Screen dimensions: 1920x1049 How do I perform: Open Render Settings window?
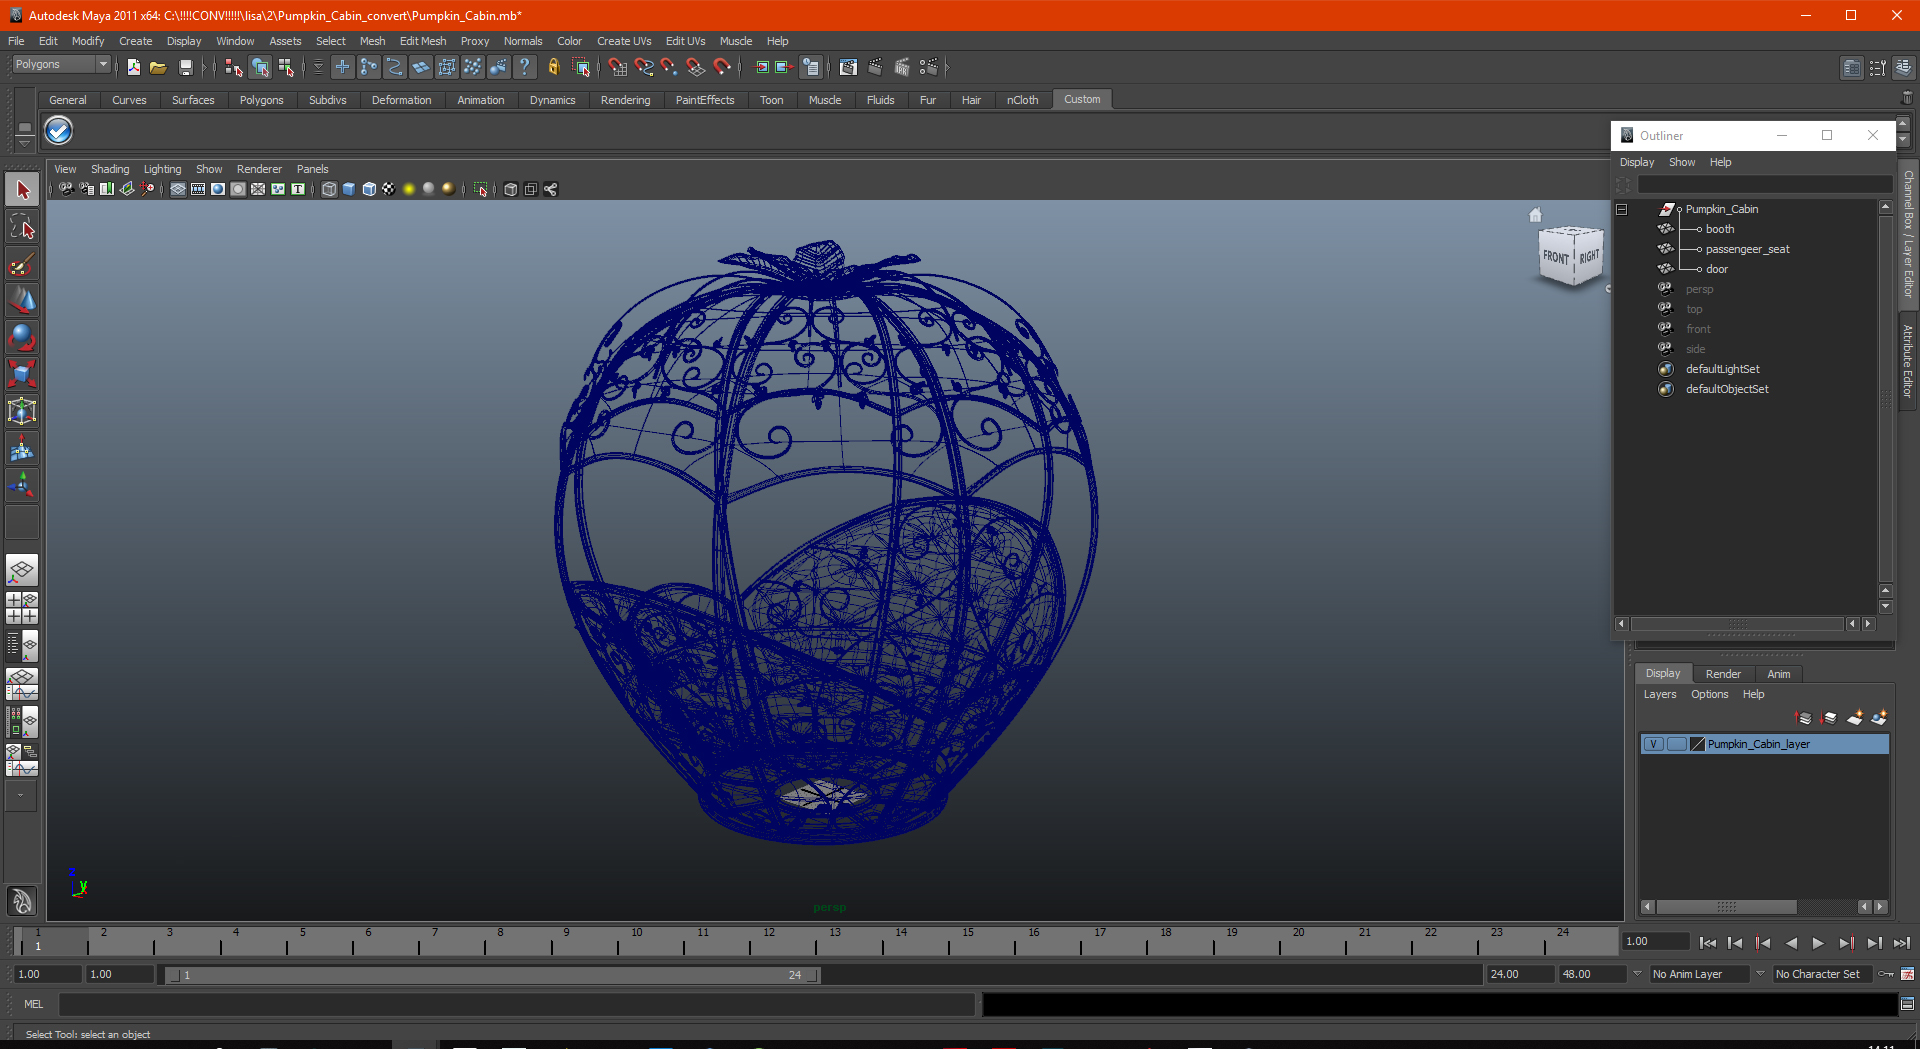928,67
